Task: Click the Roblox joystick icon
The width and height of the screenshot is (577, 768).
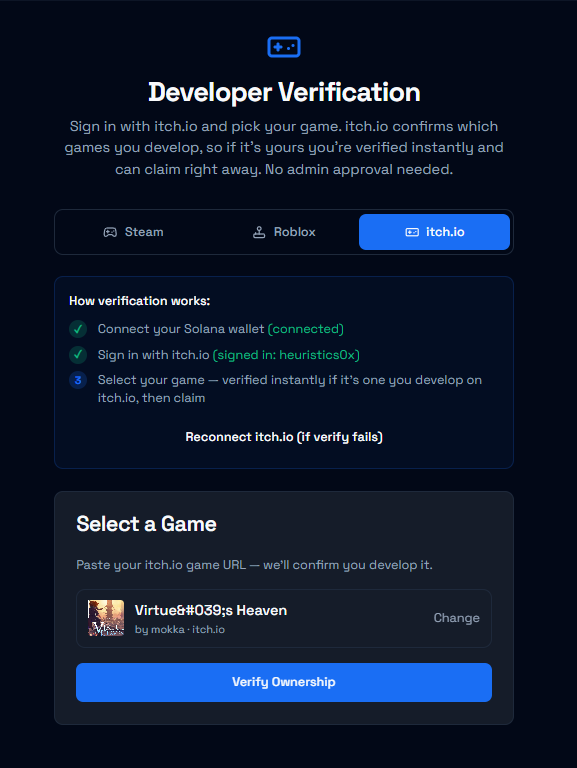Action: pos(259,232)
